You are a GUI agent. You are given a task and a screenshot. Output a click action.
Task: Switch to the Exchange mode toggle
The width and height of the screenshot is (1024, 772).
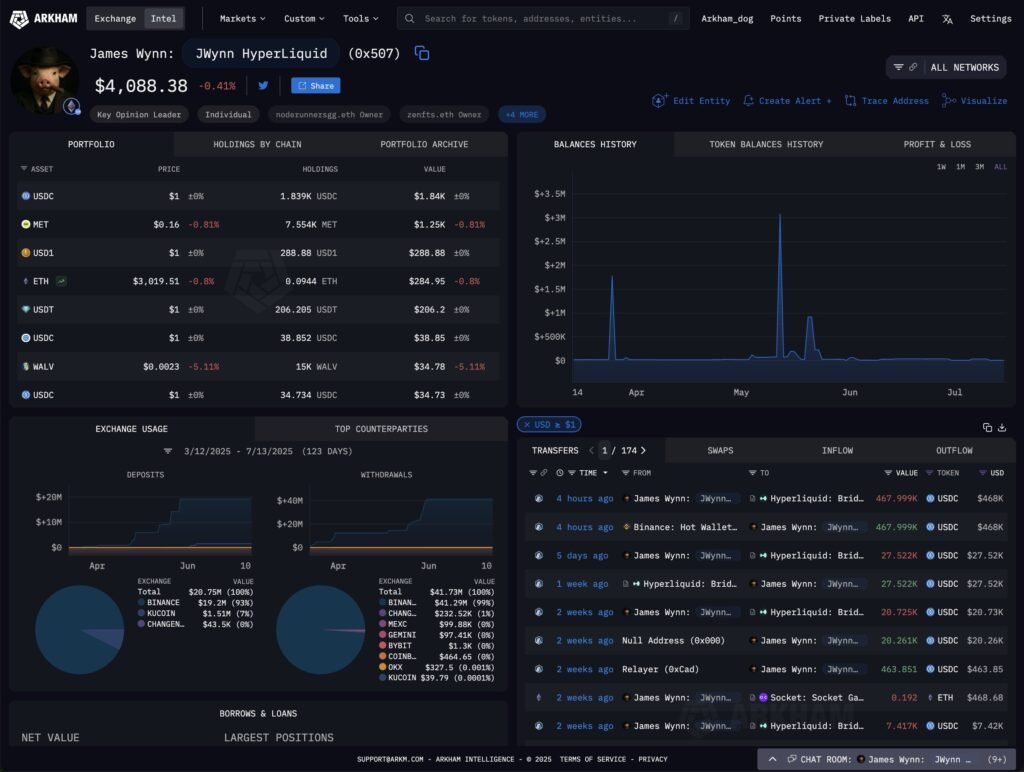point(115,19)
